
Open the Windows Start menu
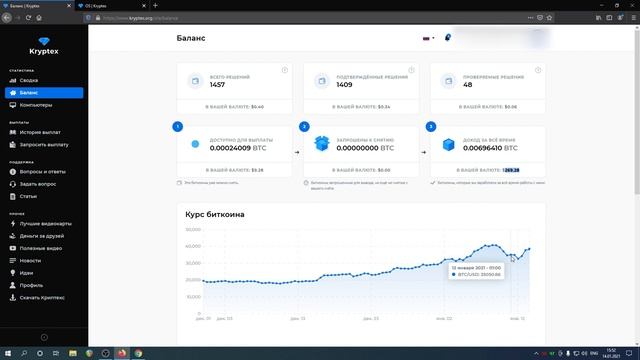(x=8, y=353)
